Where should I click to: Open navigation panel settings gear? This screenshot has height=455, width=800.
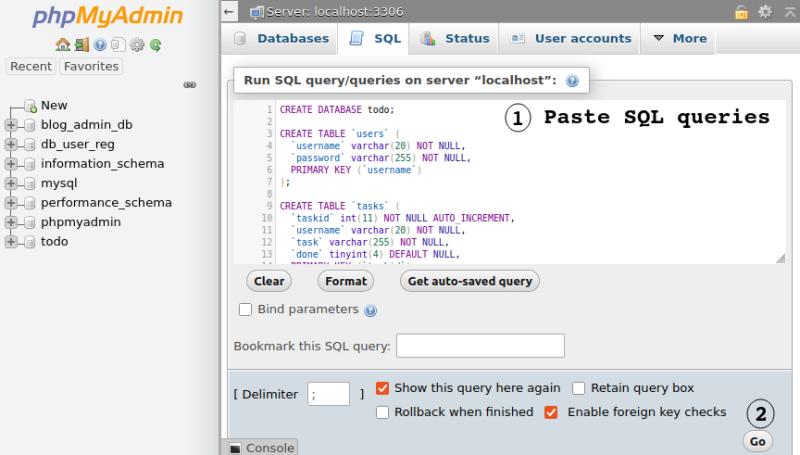pos(137,45)
